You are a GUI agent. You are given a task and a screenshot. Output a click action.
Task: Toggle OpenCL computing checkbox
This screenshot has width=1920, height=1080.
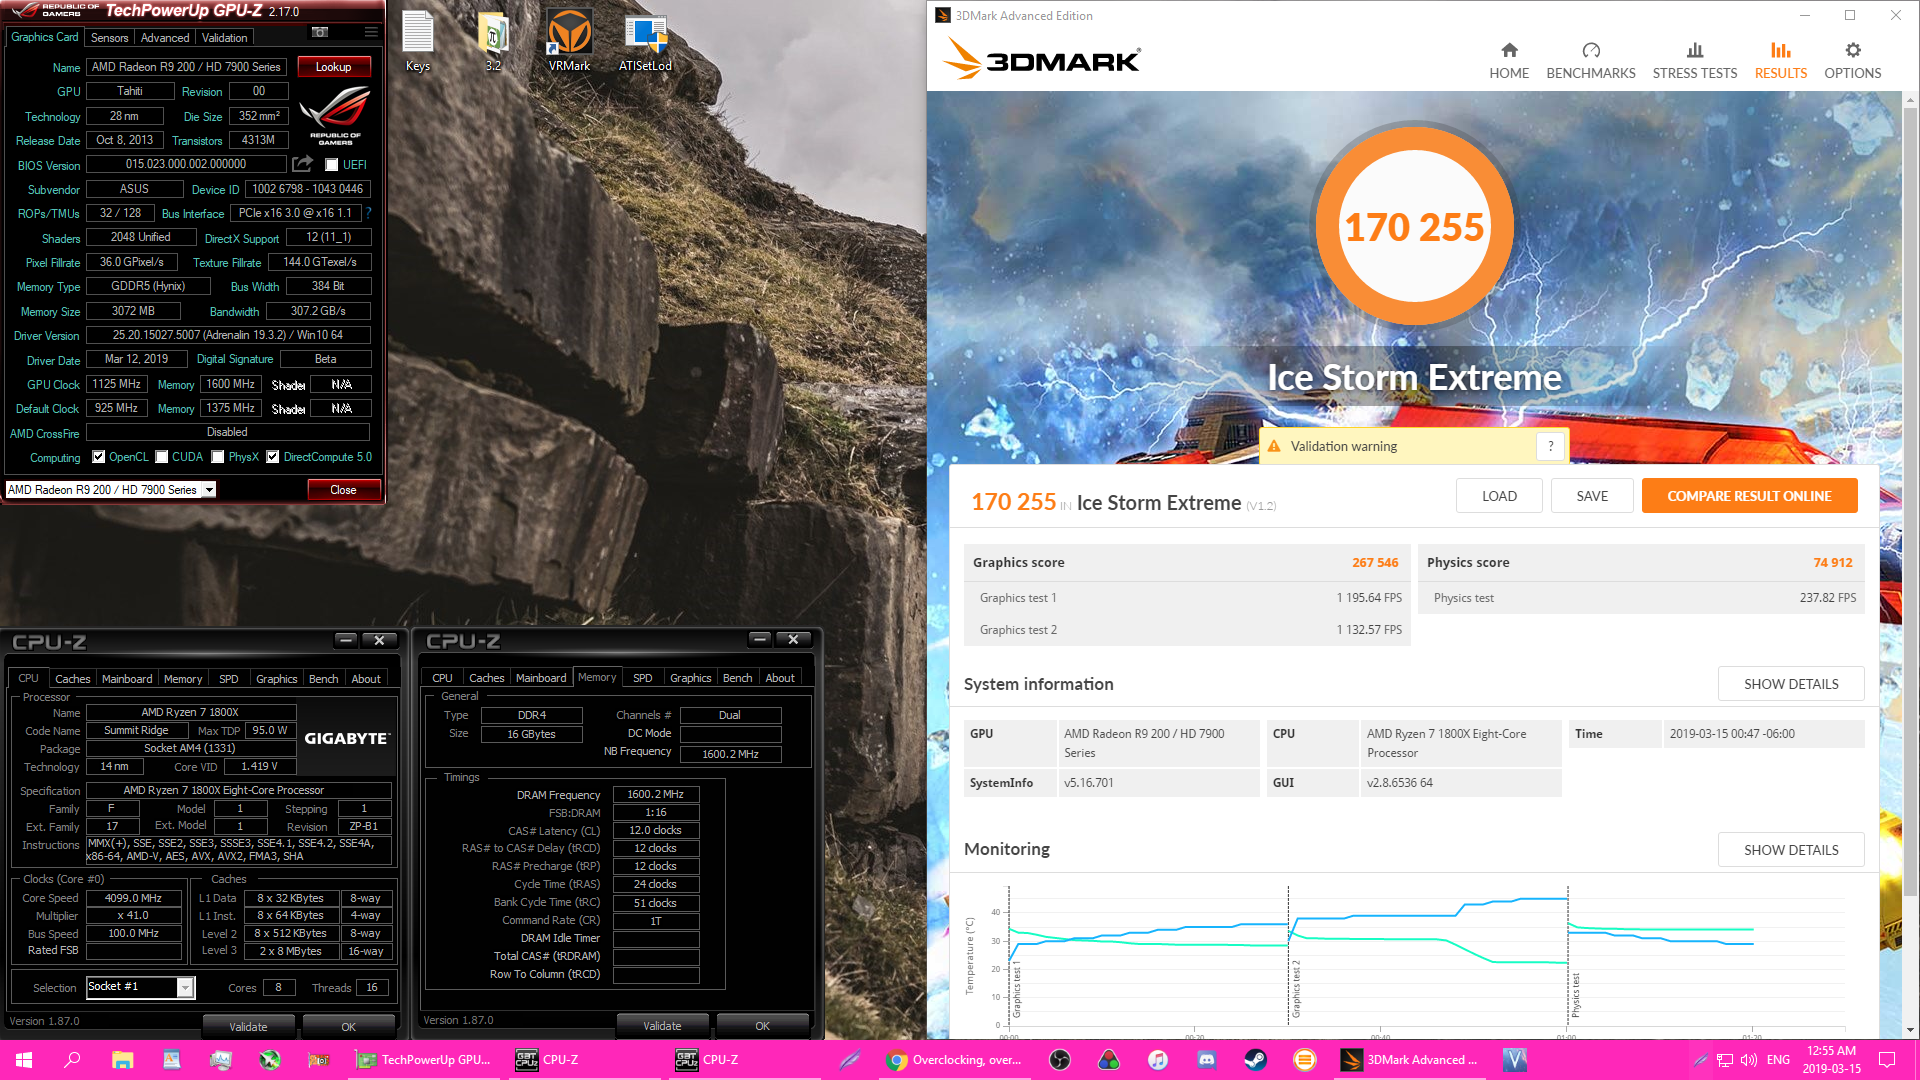pos(99,457)
